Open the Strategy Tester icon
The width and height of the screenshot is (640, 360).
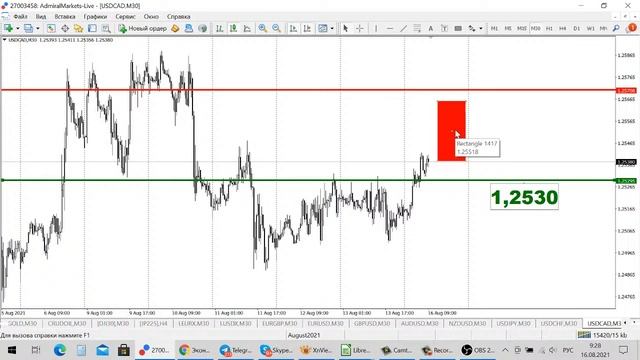[x=106, y=28]
